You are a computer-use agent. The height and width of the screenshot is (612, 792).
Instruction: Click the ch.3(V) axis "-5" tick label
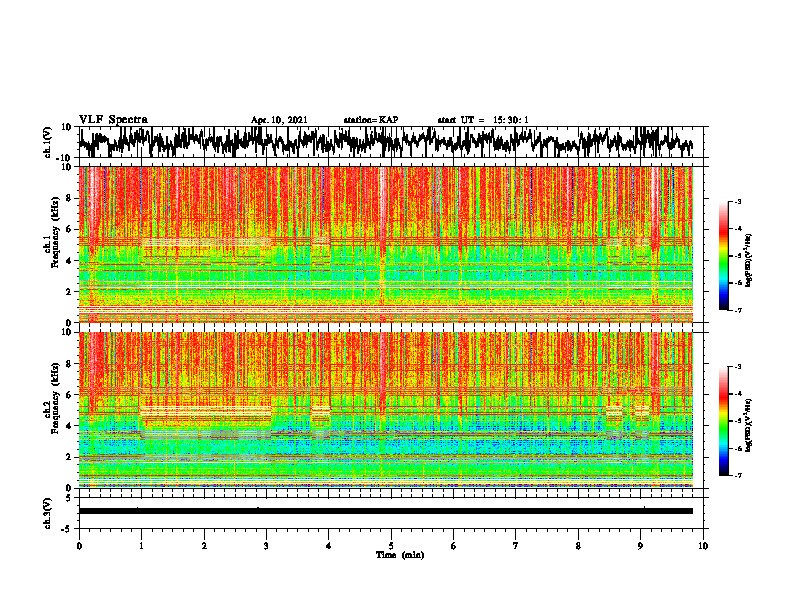coord(67,529)
